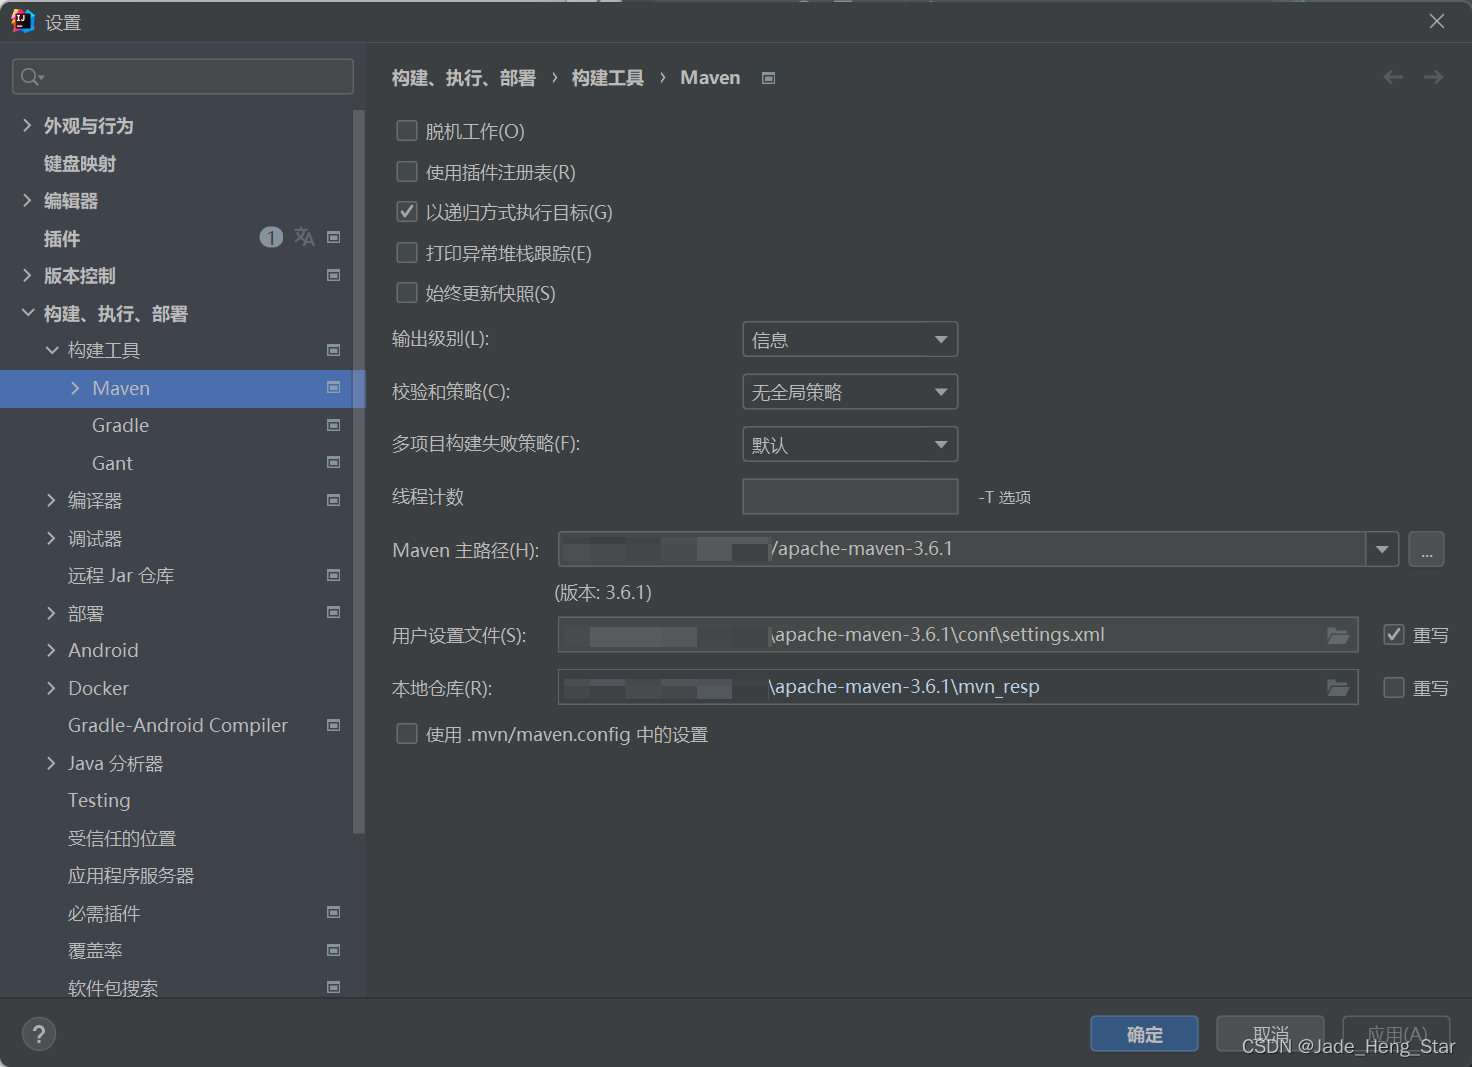
Task: Expand the 版本控制 tree node
Action: (27, 275)
